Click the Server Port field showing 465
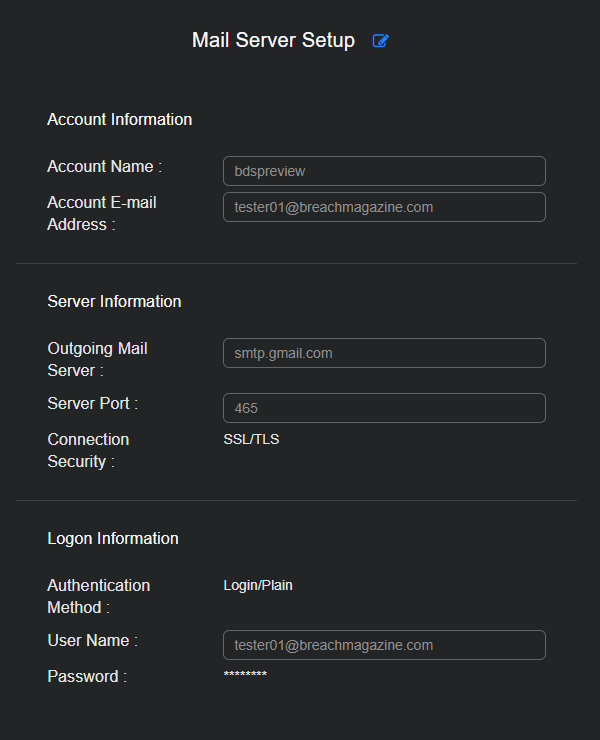The height and width of the screenshot is (740, 600). (384, 408)
